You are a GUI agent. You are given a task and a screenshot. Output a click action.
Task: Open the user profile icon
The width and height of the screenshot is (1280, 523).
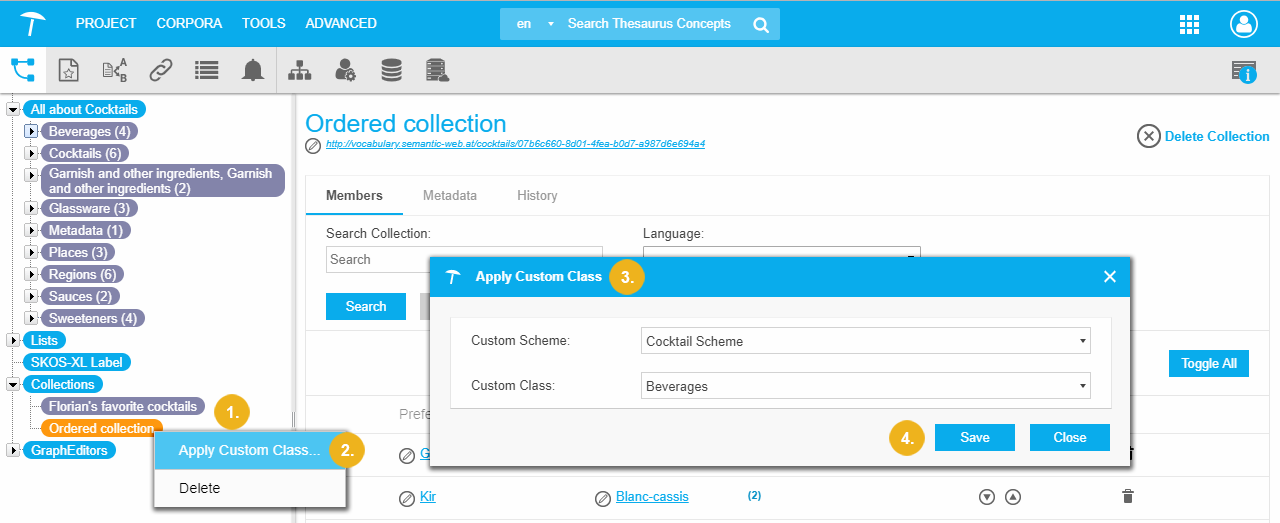coord(1244,24)
